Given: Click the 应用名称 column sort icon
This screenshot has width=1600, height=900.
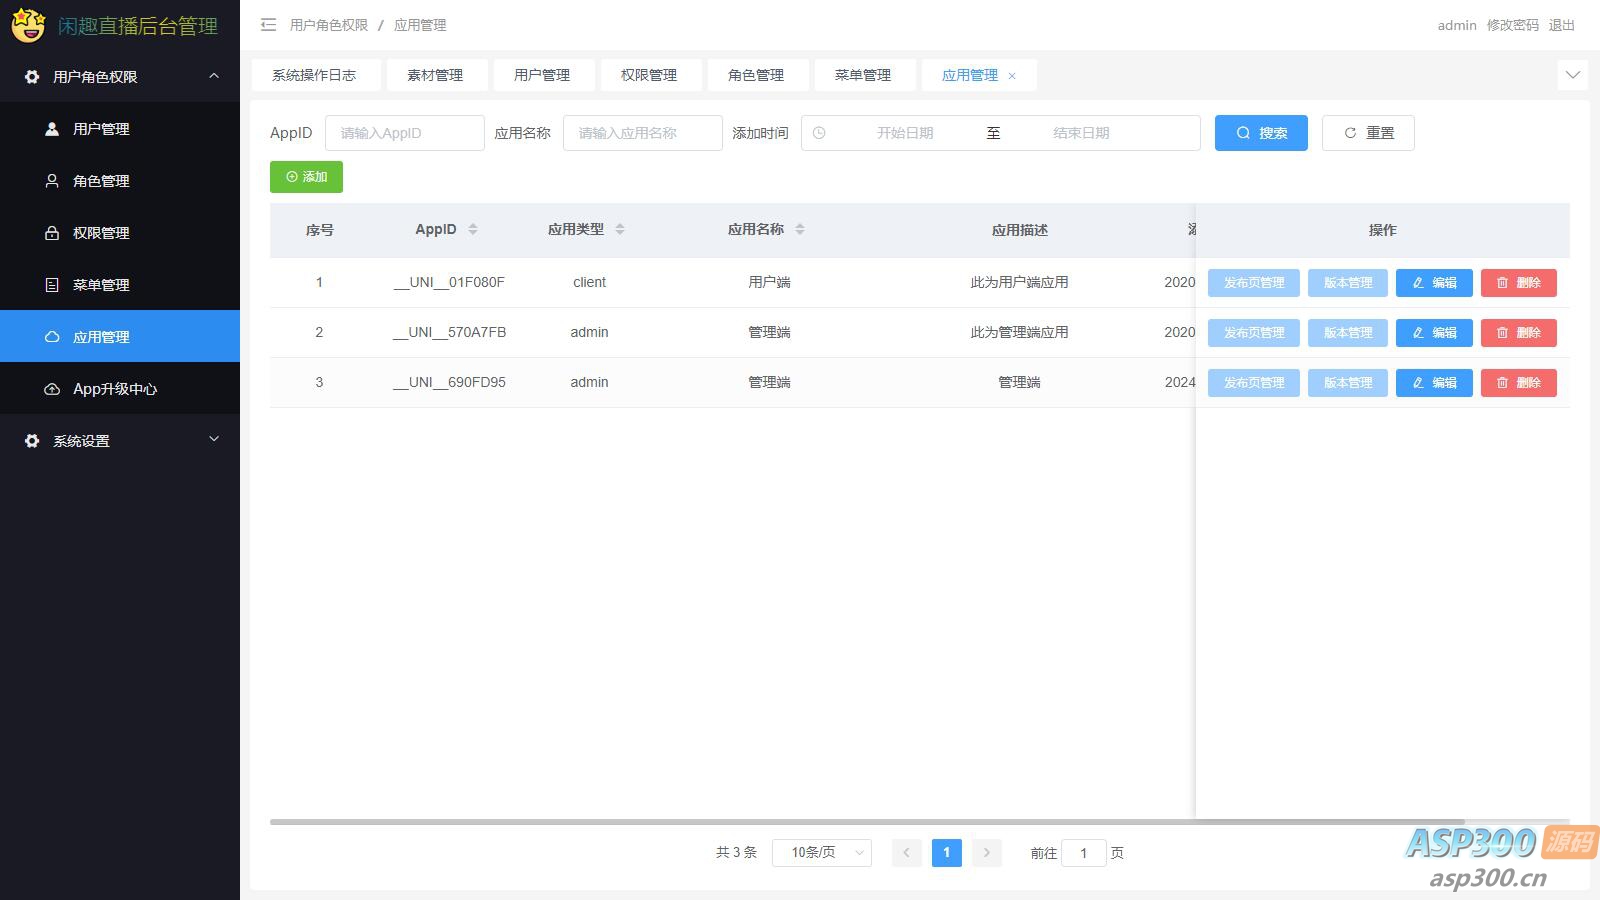Looking at the screenshot, I should coord(800,230).
